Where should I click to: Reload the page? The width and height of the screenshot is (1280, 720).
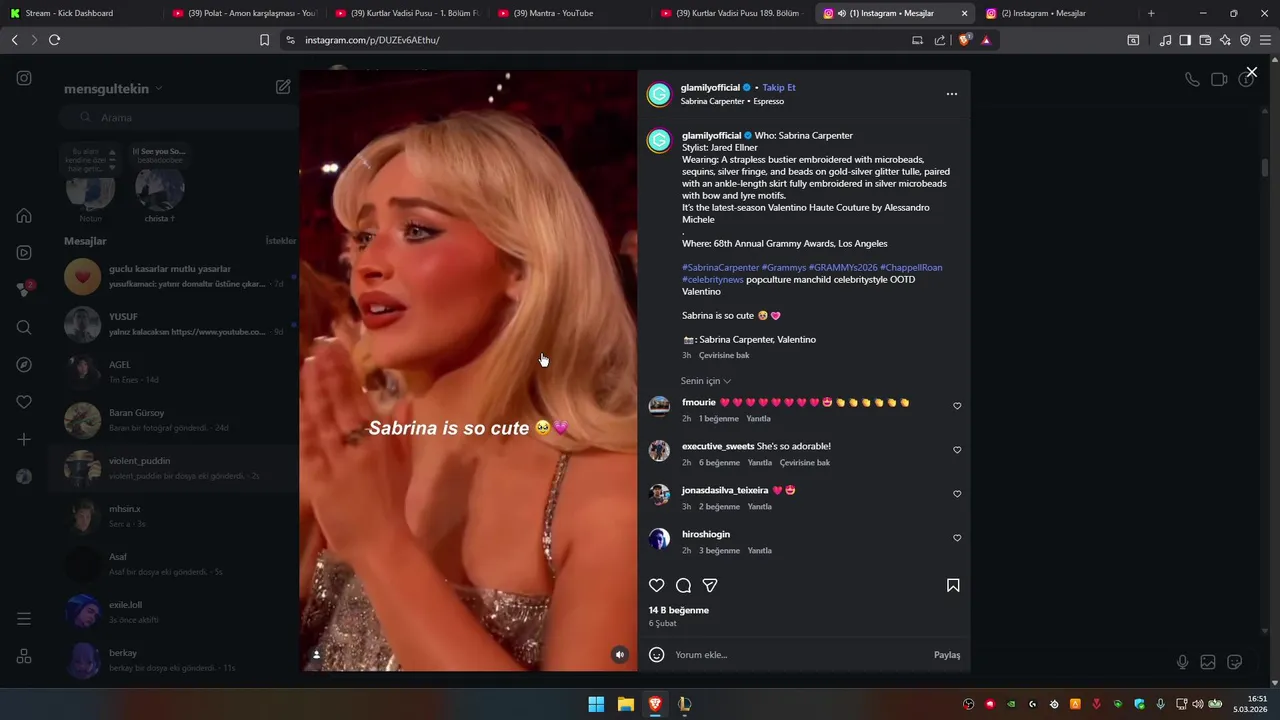pyautogui.click(x=54, y=40)
